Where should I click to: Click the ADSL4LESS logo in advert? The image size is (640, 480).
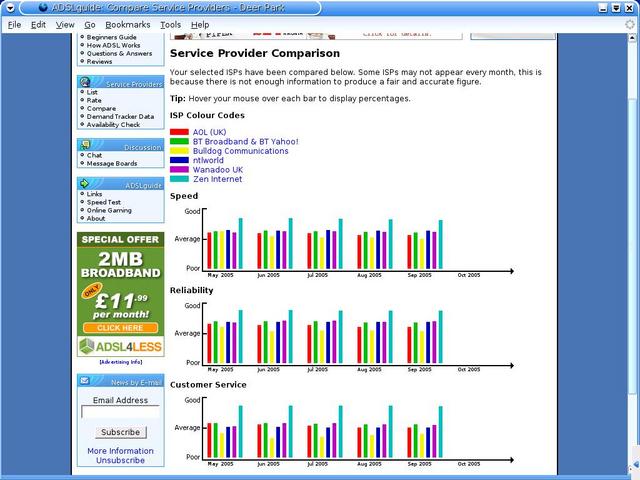pyautogui.click(x=119, y=347)
